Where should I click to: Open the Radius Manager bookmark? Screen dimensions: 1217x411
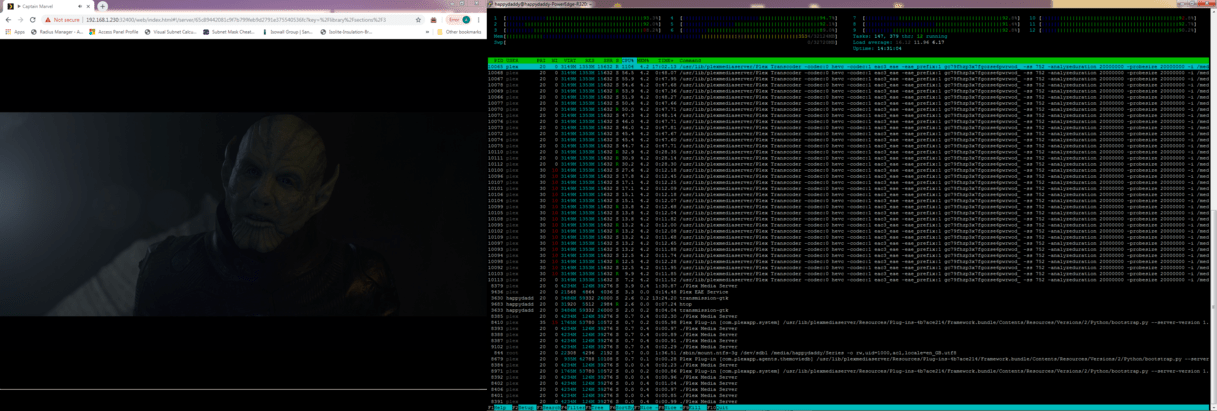click(x=58, y=32)
